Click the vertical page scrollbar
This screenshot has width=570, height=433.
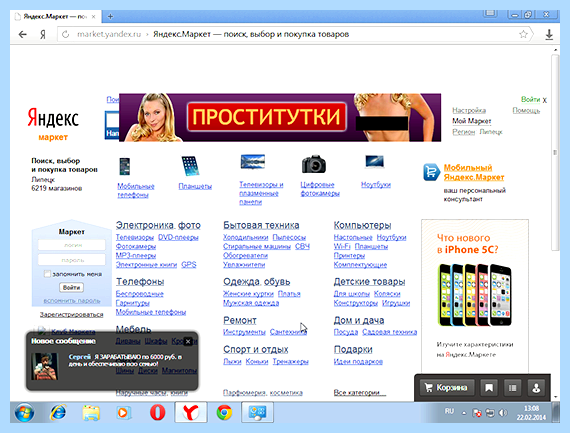click(555, 152)
